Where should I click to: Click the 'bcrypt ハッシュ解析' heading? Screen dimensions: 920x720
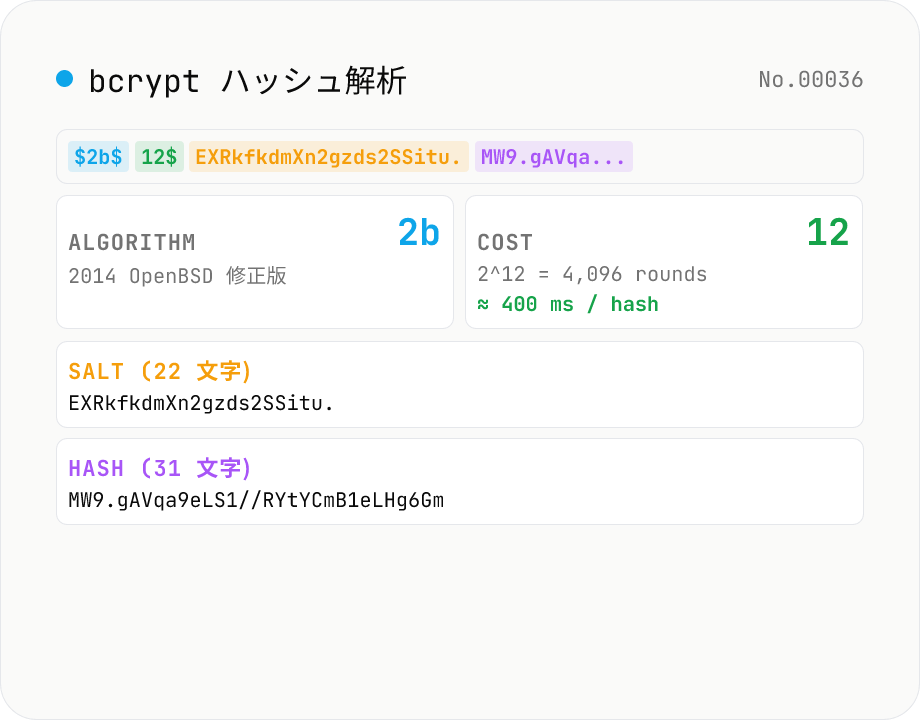tap(247, 80)
